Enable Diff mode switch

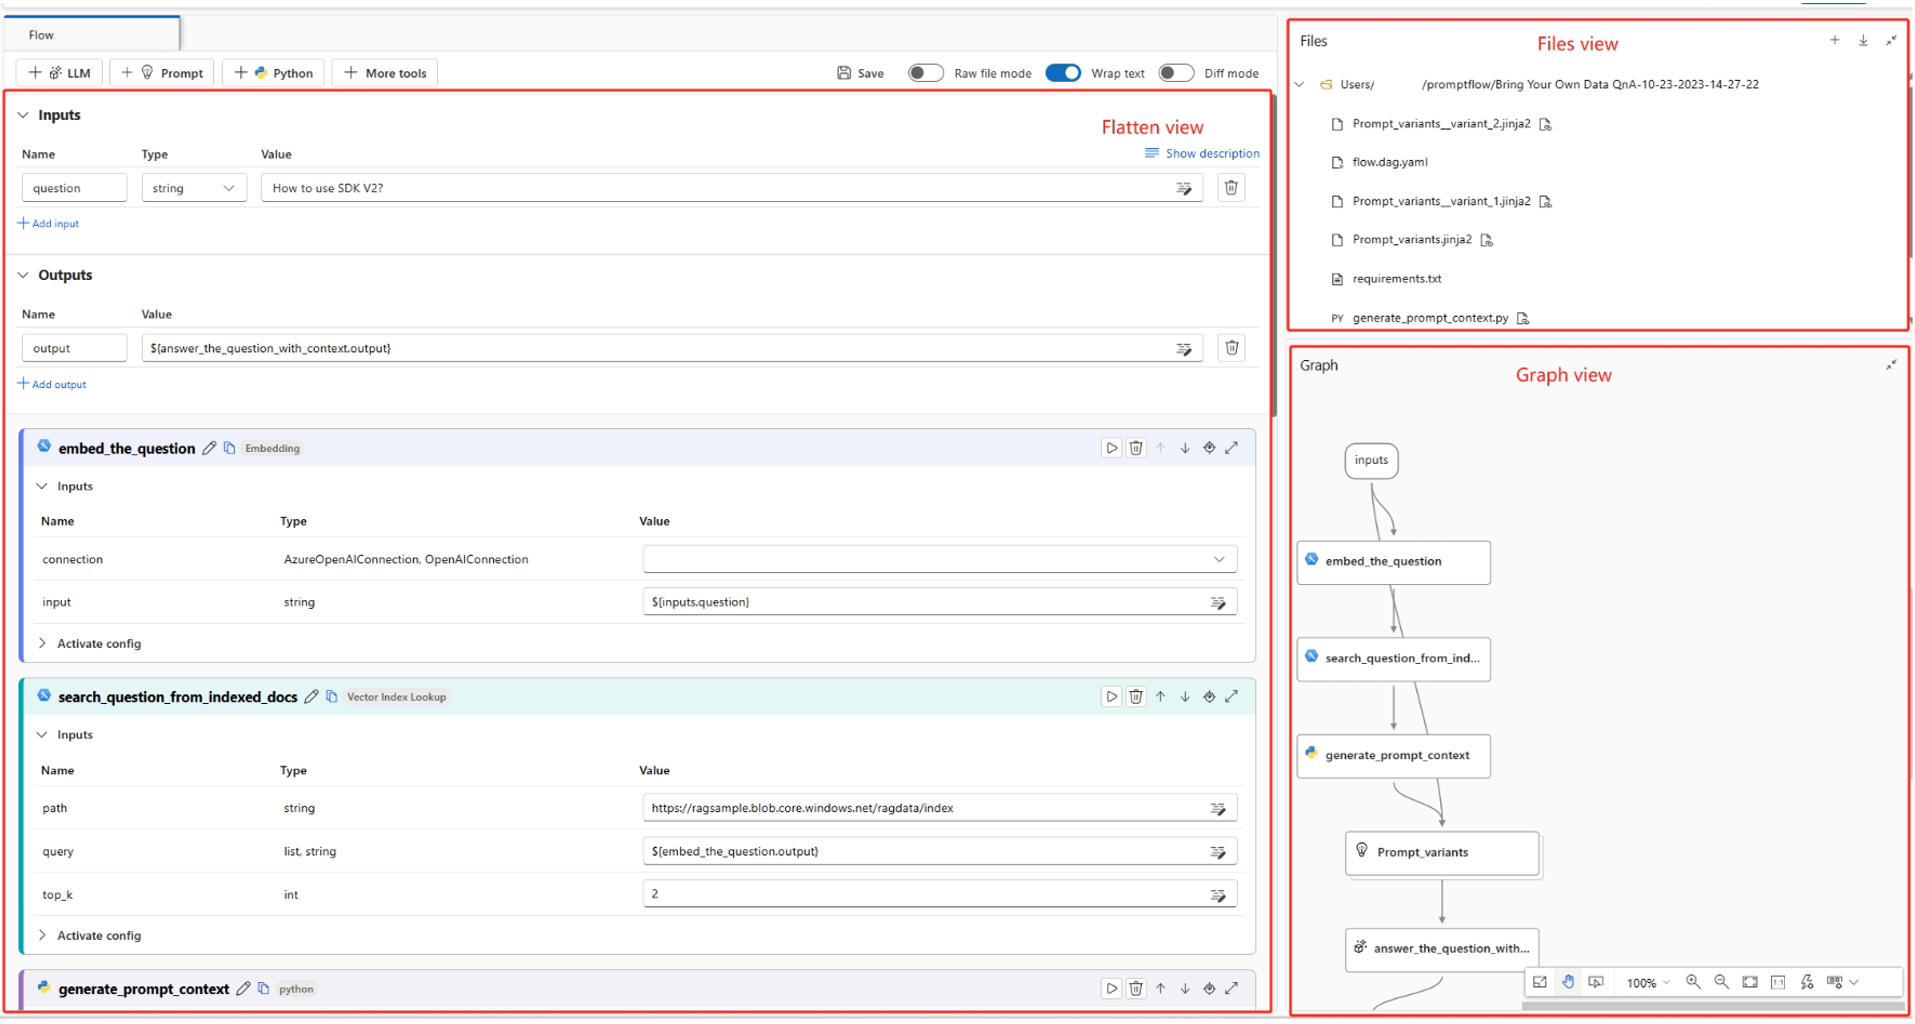point(1176,73)
